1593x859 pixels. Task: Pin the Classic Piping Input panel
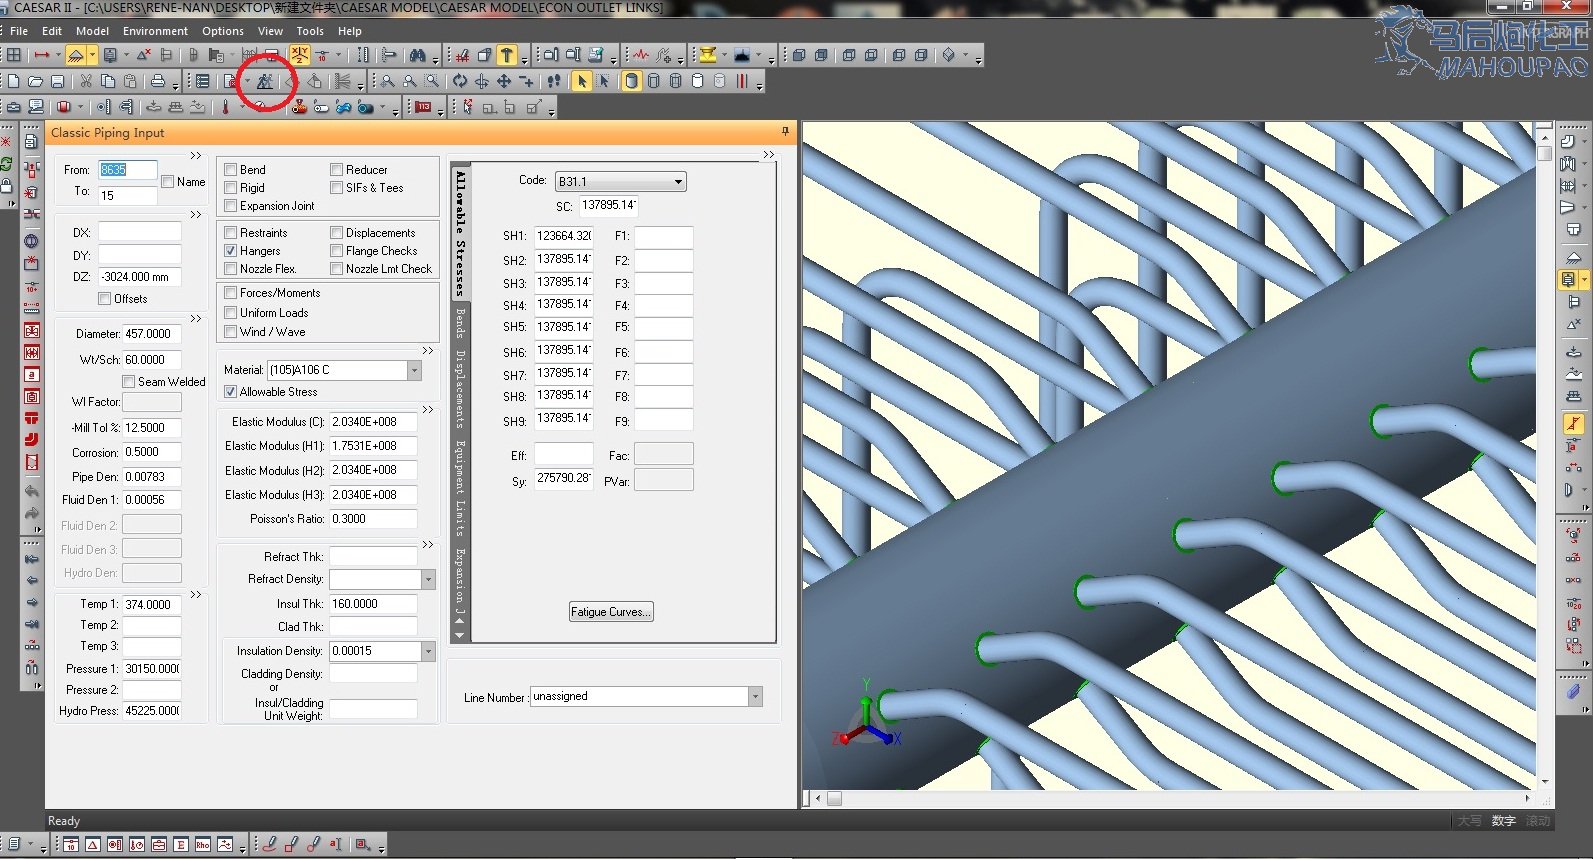[x=785, y=132]
